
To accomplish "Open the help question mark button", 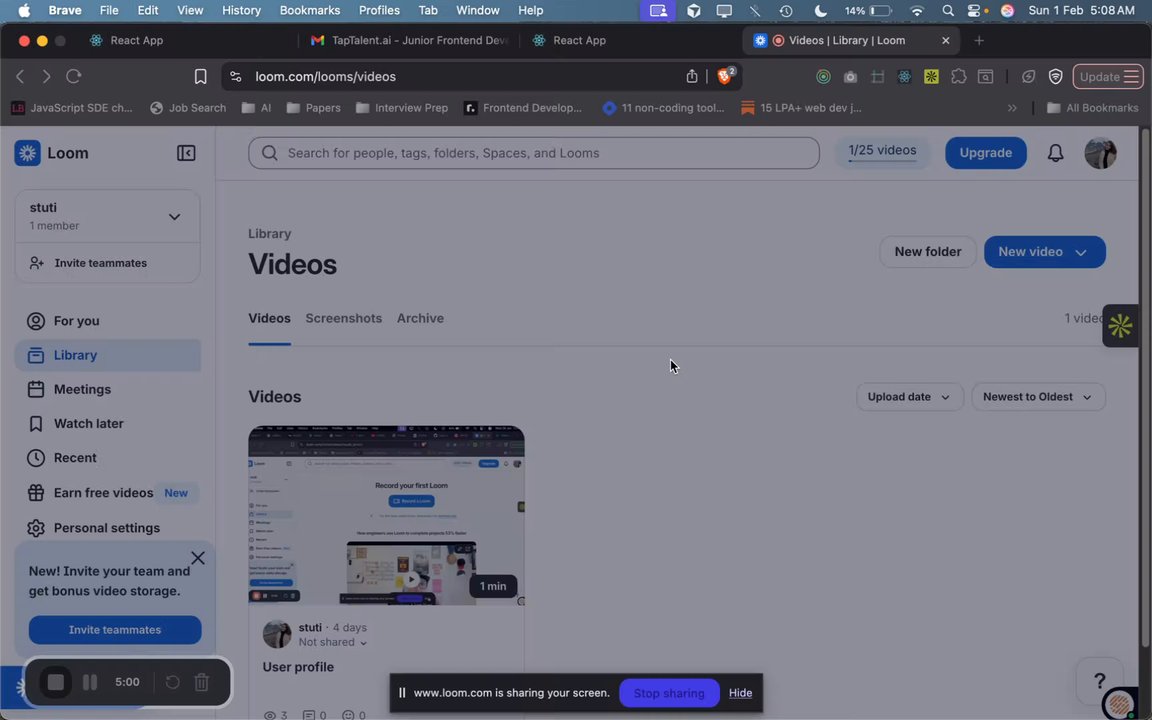I will click(1099, 680).
